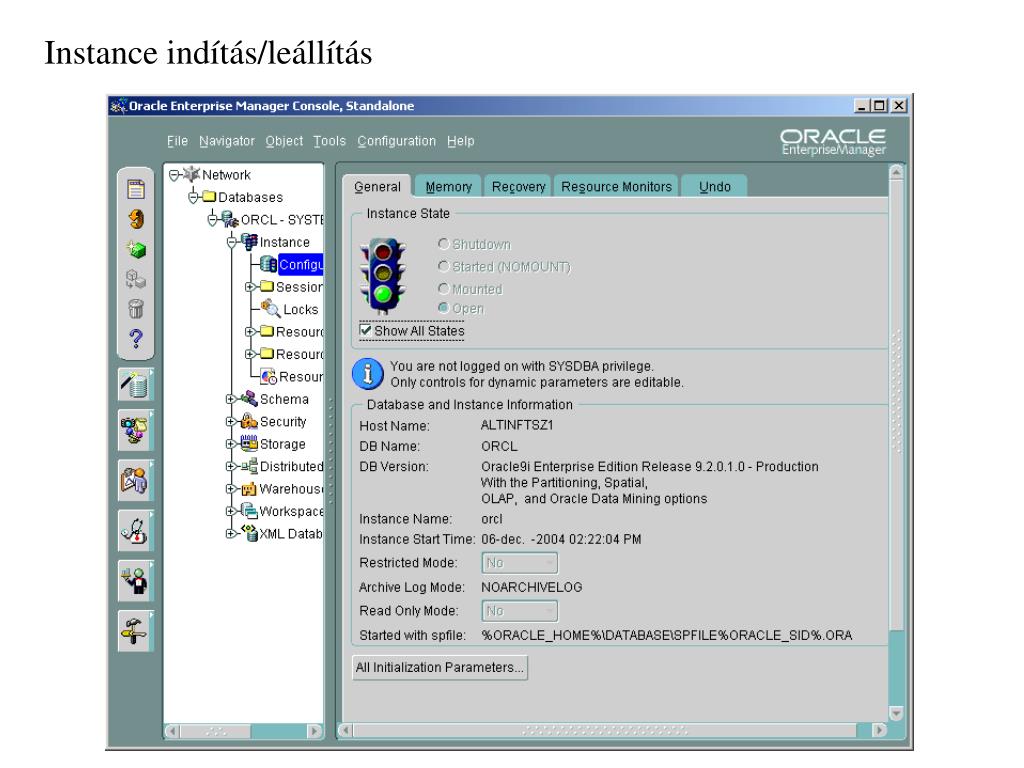Screen dimensions: 1024x768
Task: Collapse the Network tree node
Action: coord(174,175)
